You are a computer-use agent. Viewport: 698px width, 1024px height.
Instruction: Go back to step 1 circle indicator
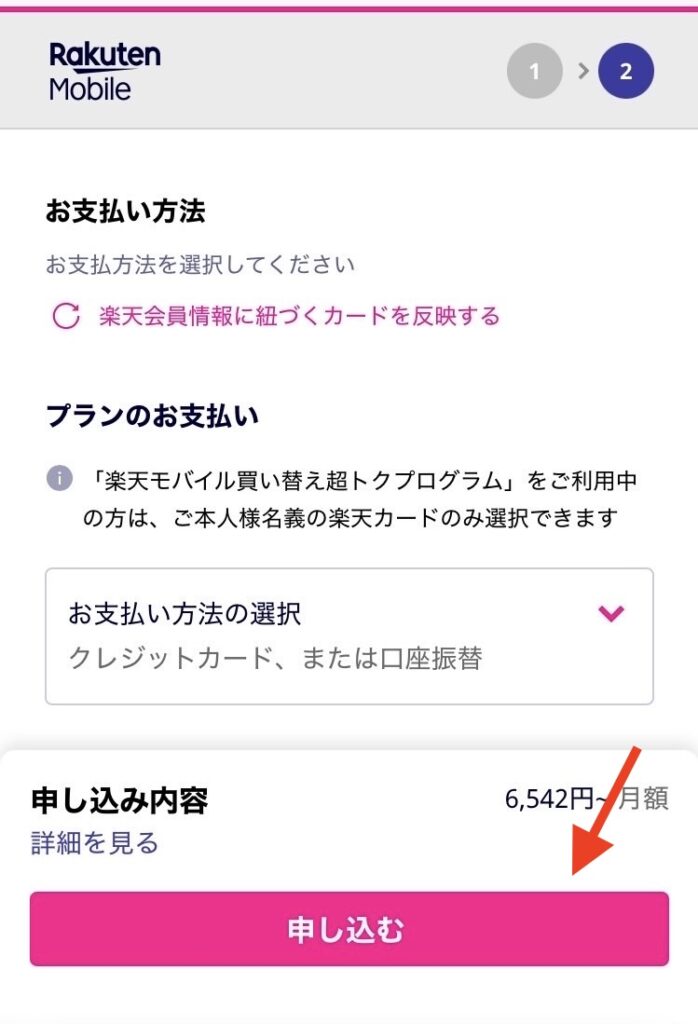[534, 72]
